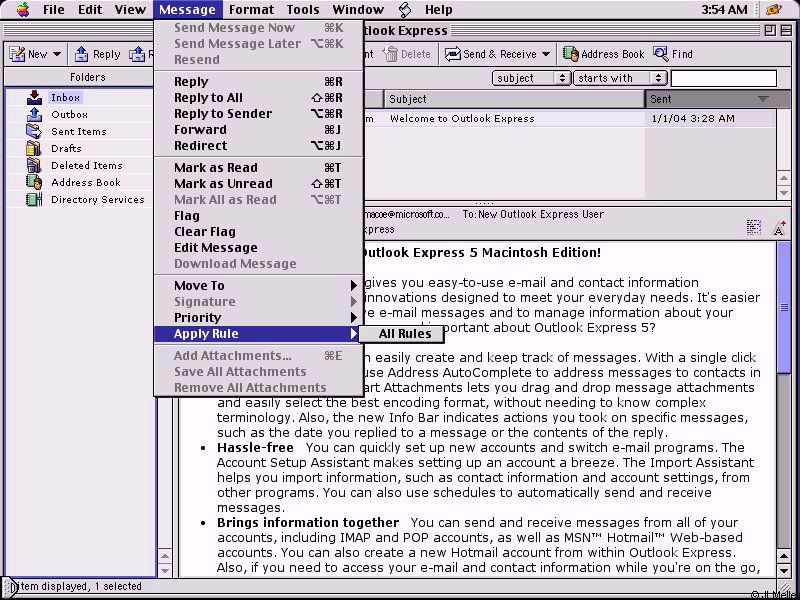Select the Drafts folder icon

34,148
